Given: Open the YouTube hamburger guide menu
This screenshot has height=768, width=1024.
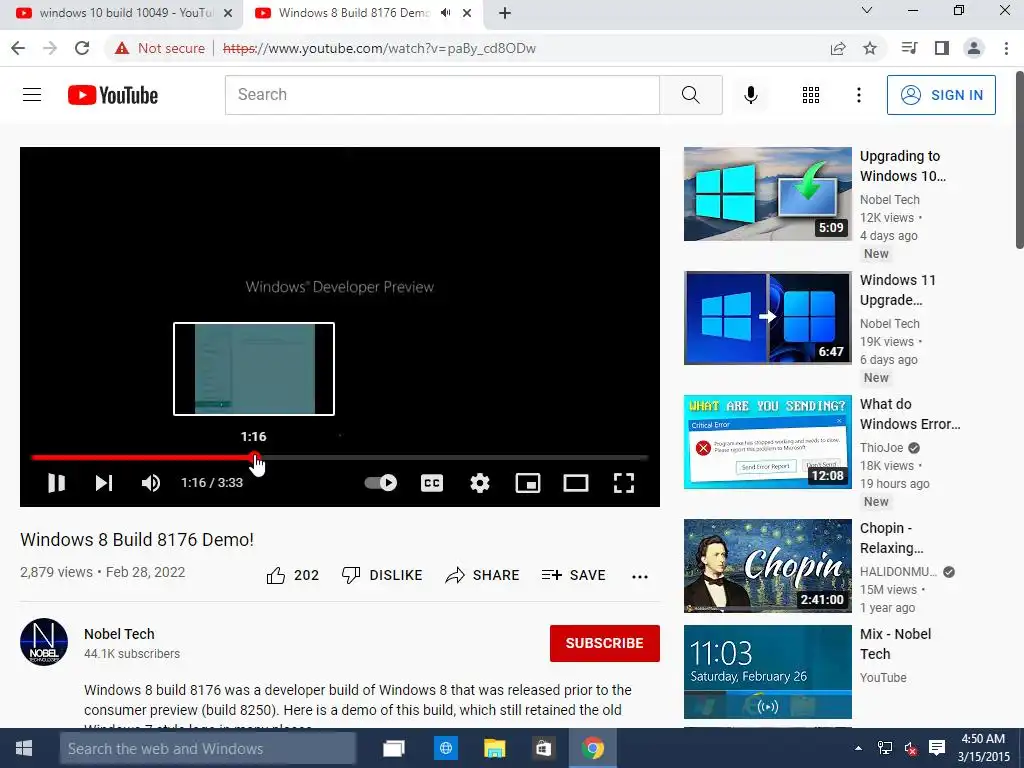Looking at the screenshot, I should point(32,95).
